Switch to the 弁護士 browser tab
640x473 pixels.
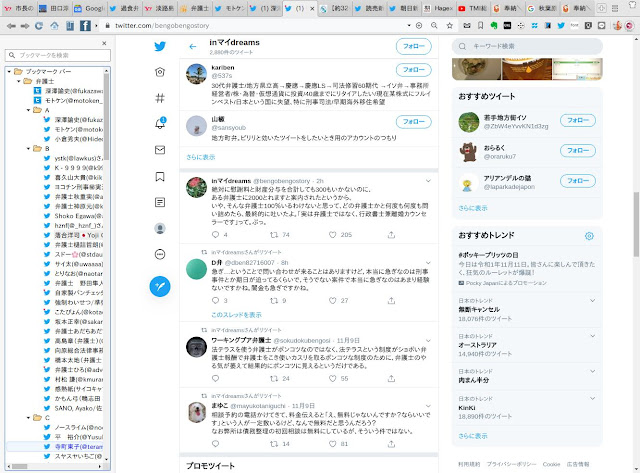click(195, 8)
